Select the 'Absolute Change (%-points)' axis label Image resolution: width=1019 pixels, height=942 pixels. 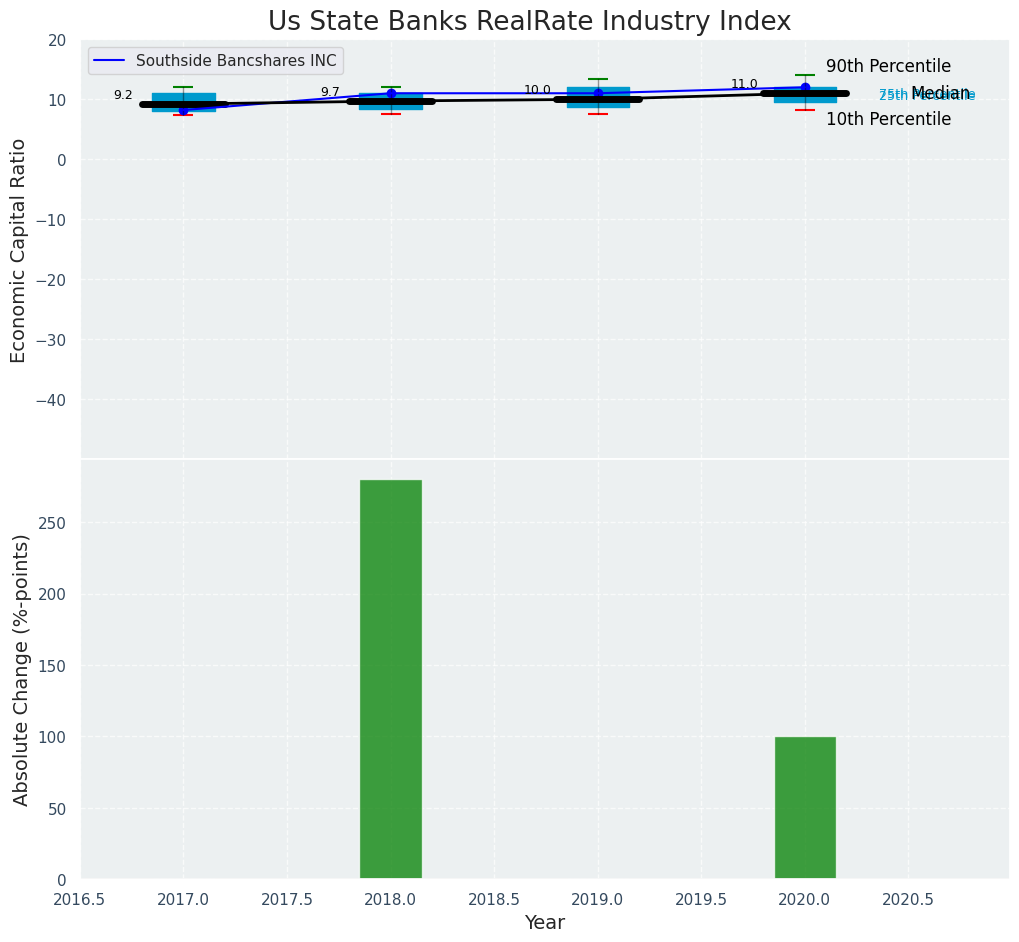point(21,669)
